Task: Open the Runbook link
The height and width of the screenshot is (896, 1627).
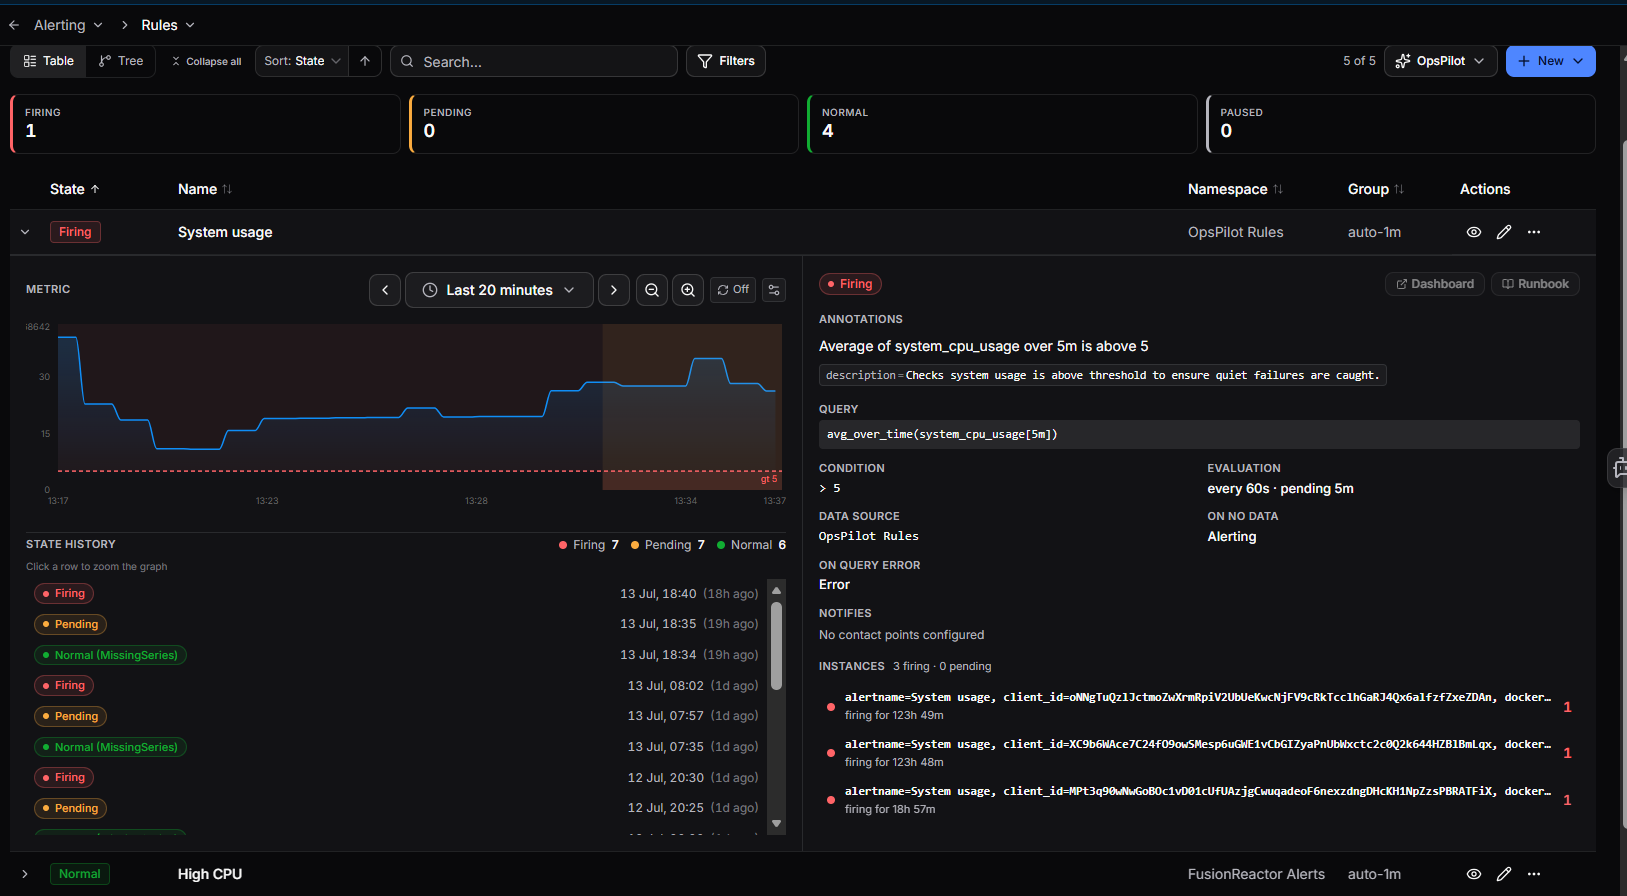Action: click(1535, 284)
